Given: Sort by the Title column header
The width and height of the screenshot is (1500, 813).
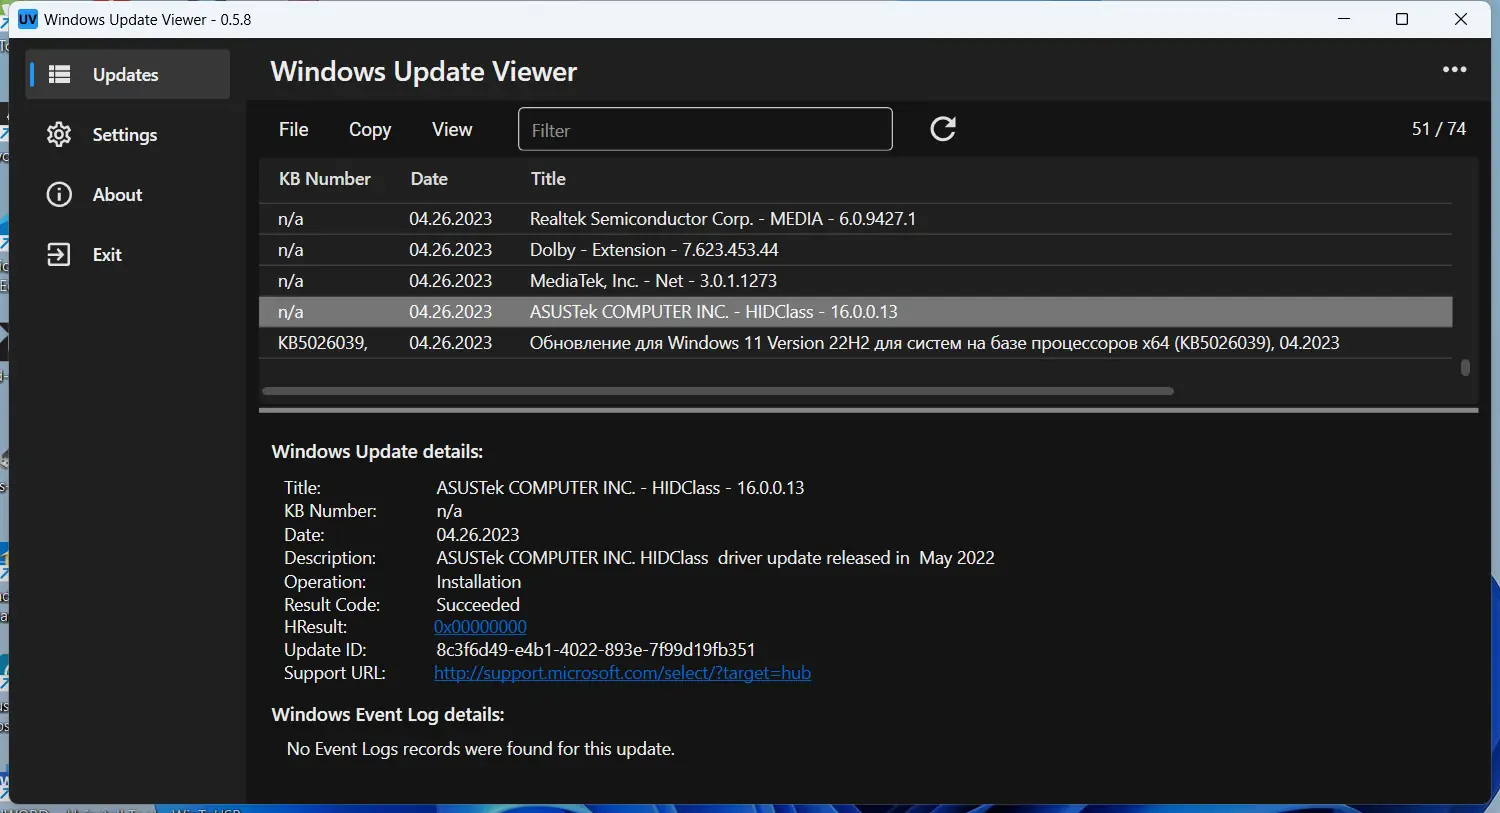Looking at the screenshot, I should tap(548, 179).
